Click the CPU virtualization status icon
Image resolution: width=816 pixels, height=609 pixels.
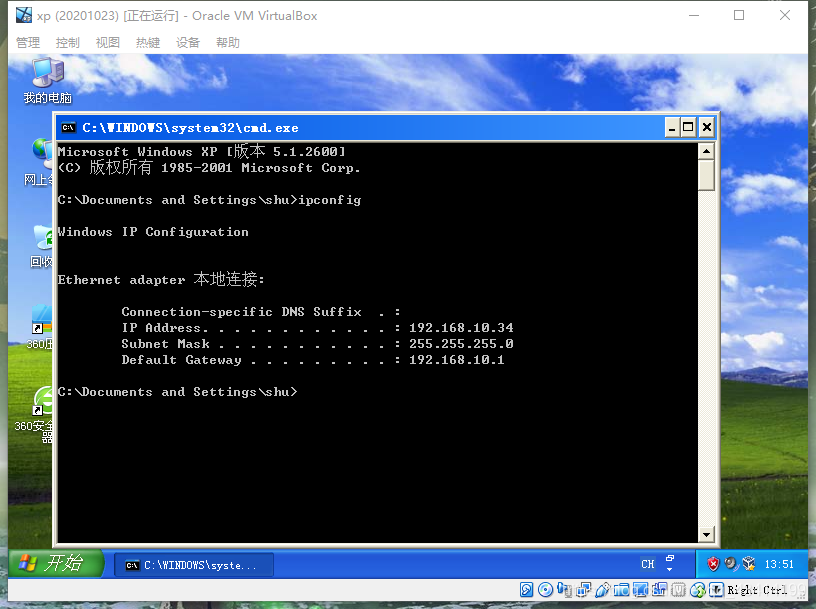point(678,589)
